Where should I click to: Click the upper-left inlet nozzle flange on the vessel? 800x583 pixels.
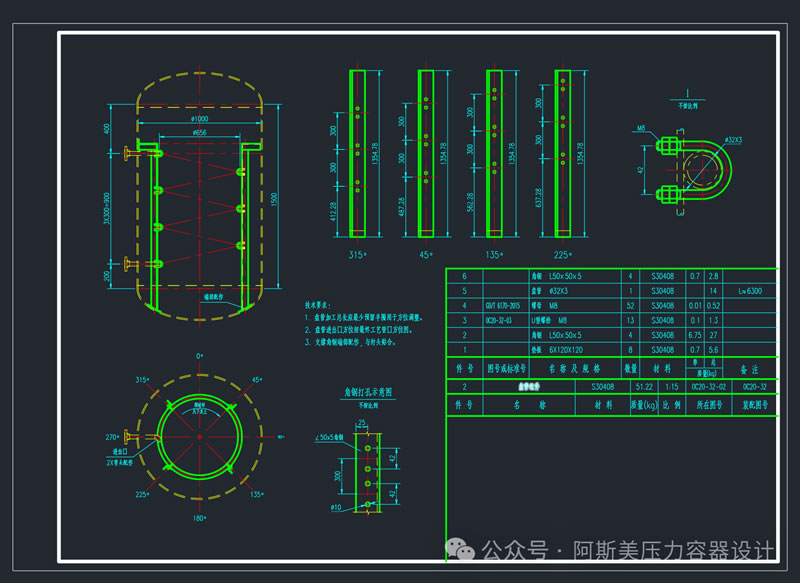click(126, 152)
